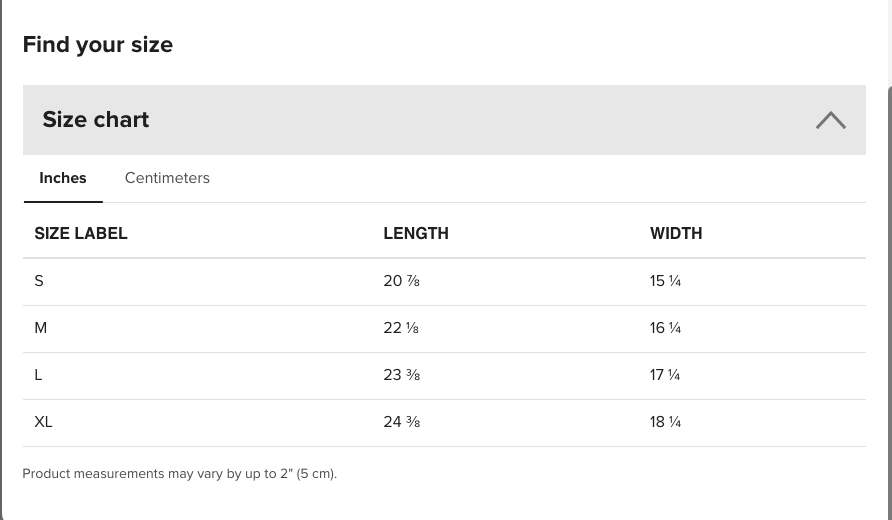The height and width of the screenshot is (520, 892).
Task: Click the LENGTH column header
Action: (416, 233)
